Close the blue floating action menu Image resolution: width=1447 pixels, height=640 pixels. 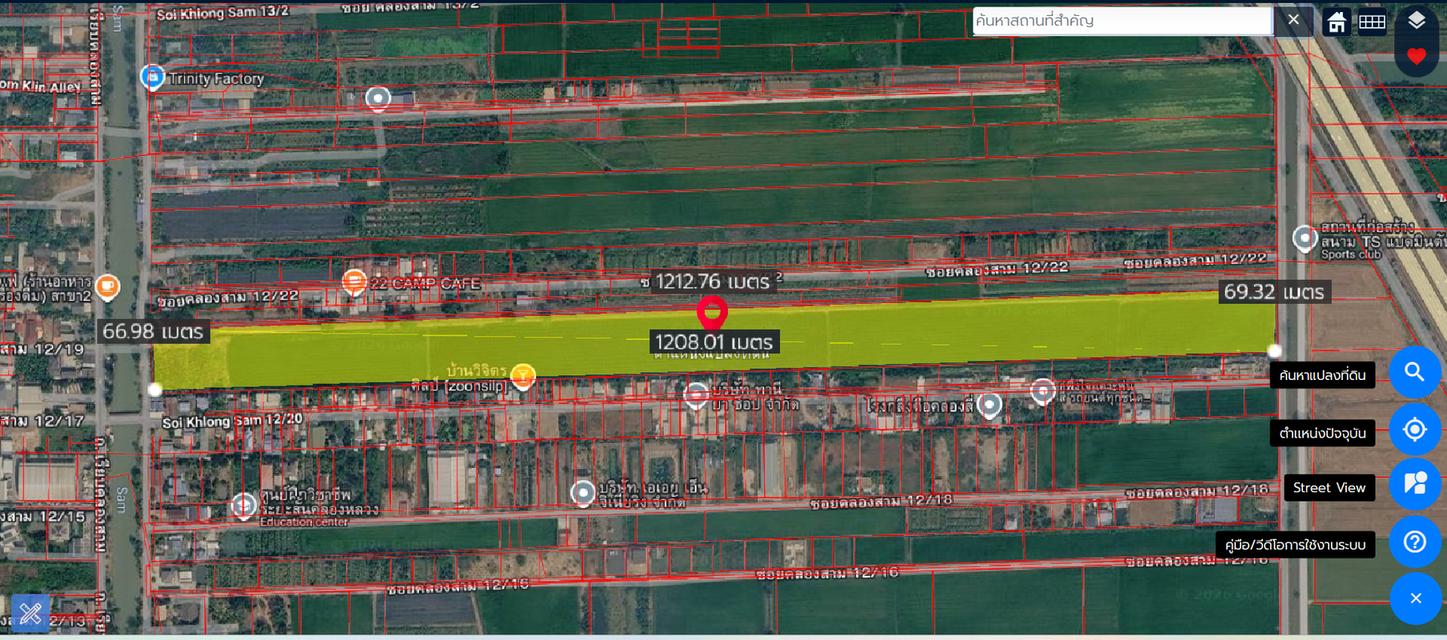(x=1415, y=599)
